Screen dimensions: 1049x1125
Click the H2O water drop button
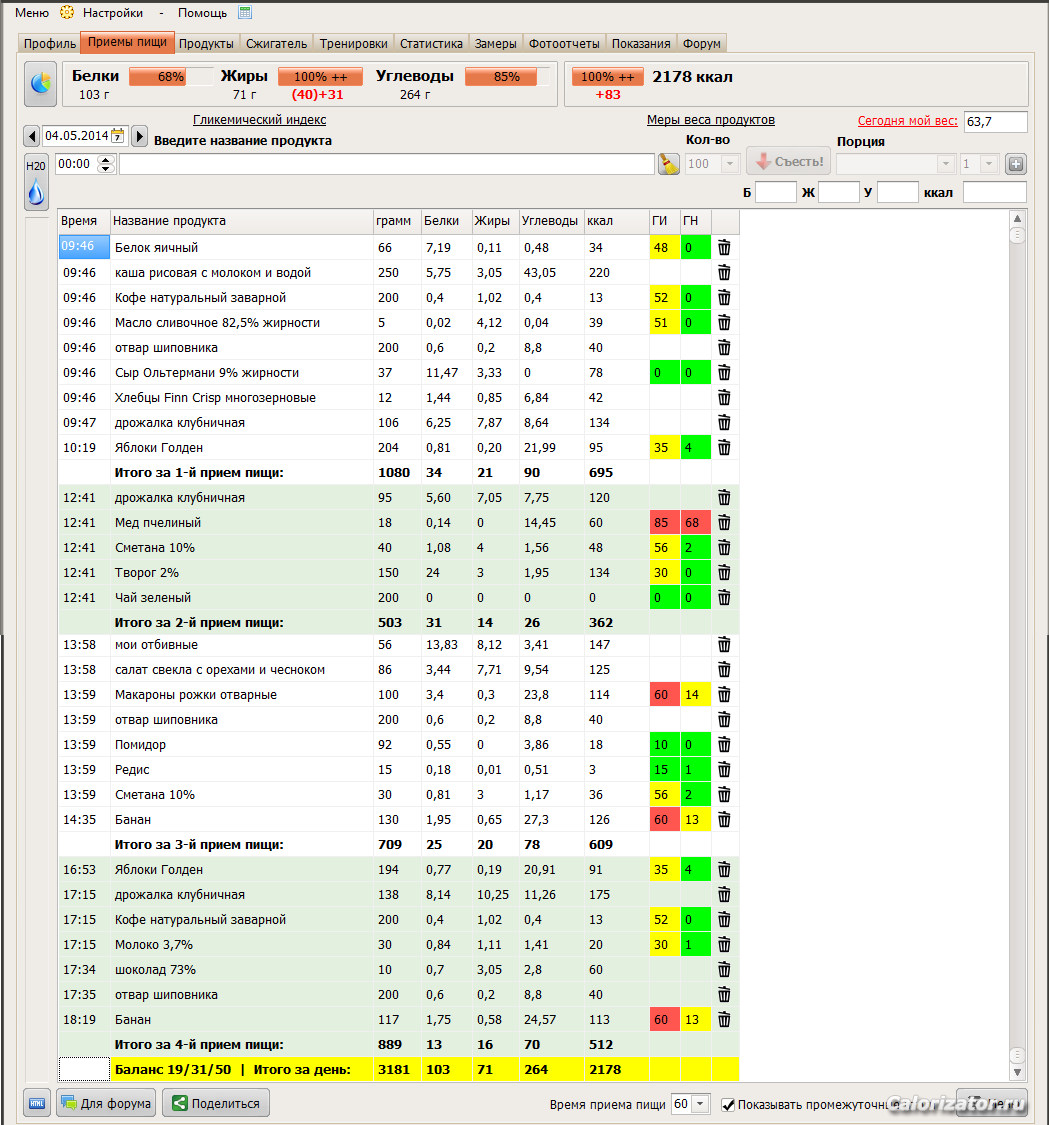[36, 182]
